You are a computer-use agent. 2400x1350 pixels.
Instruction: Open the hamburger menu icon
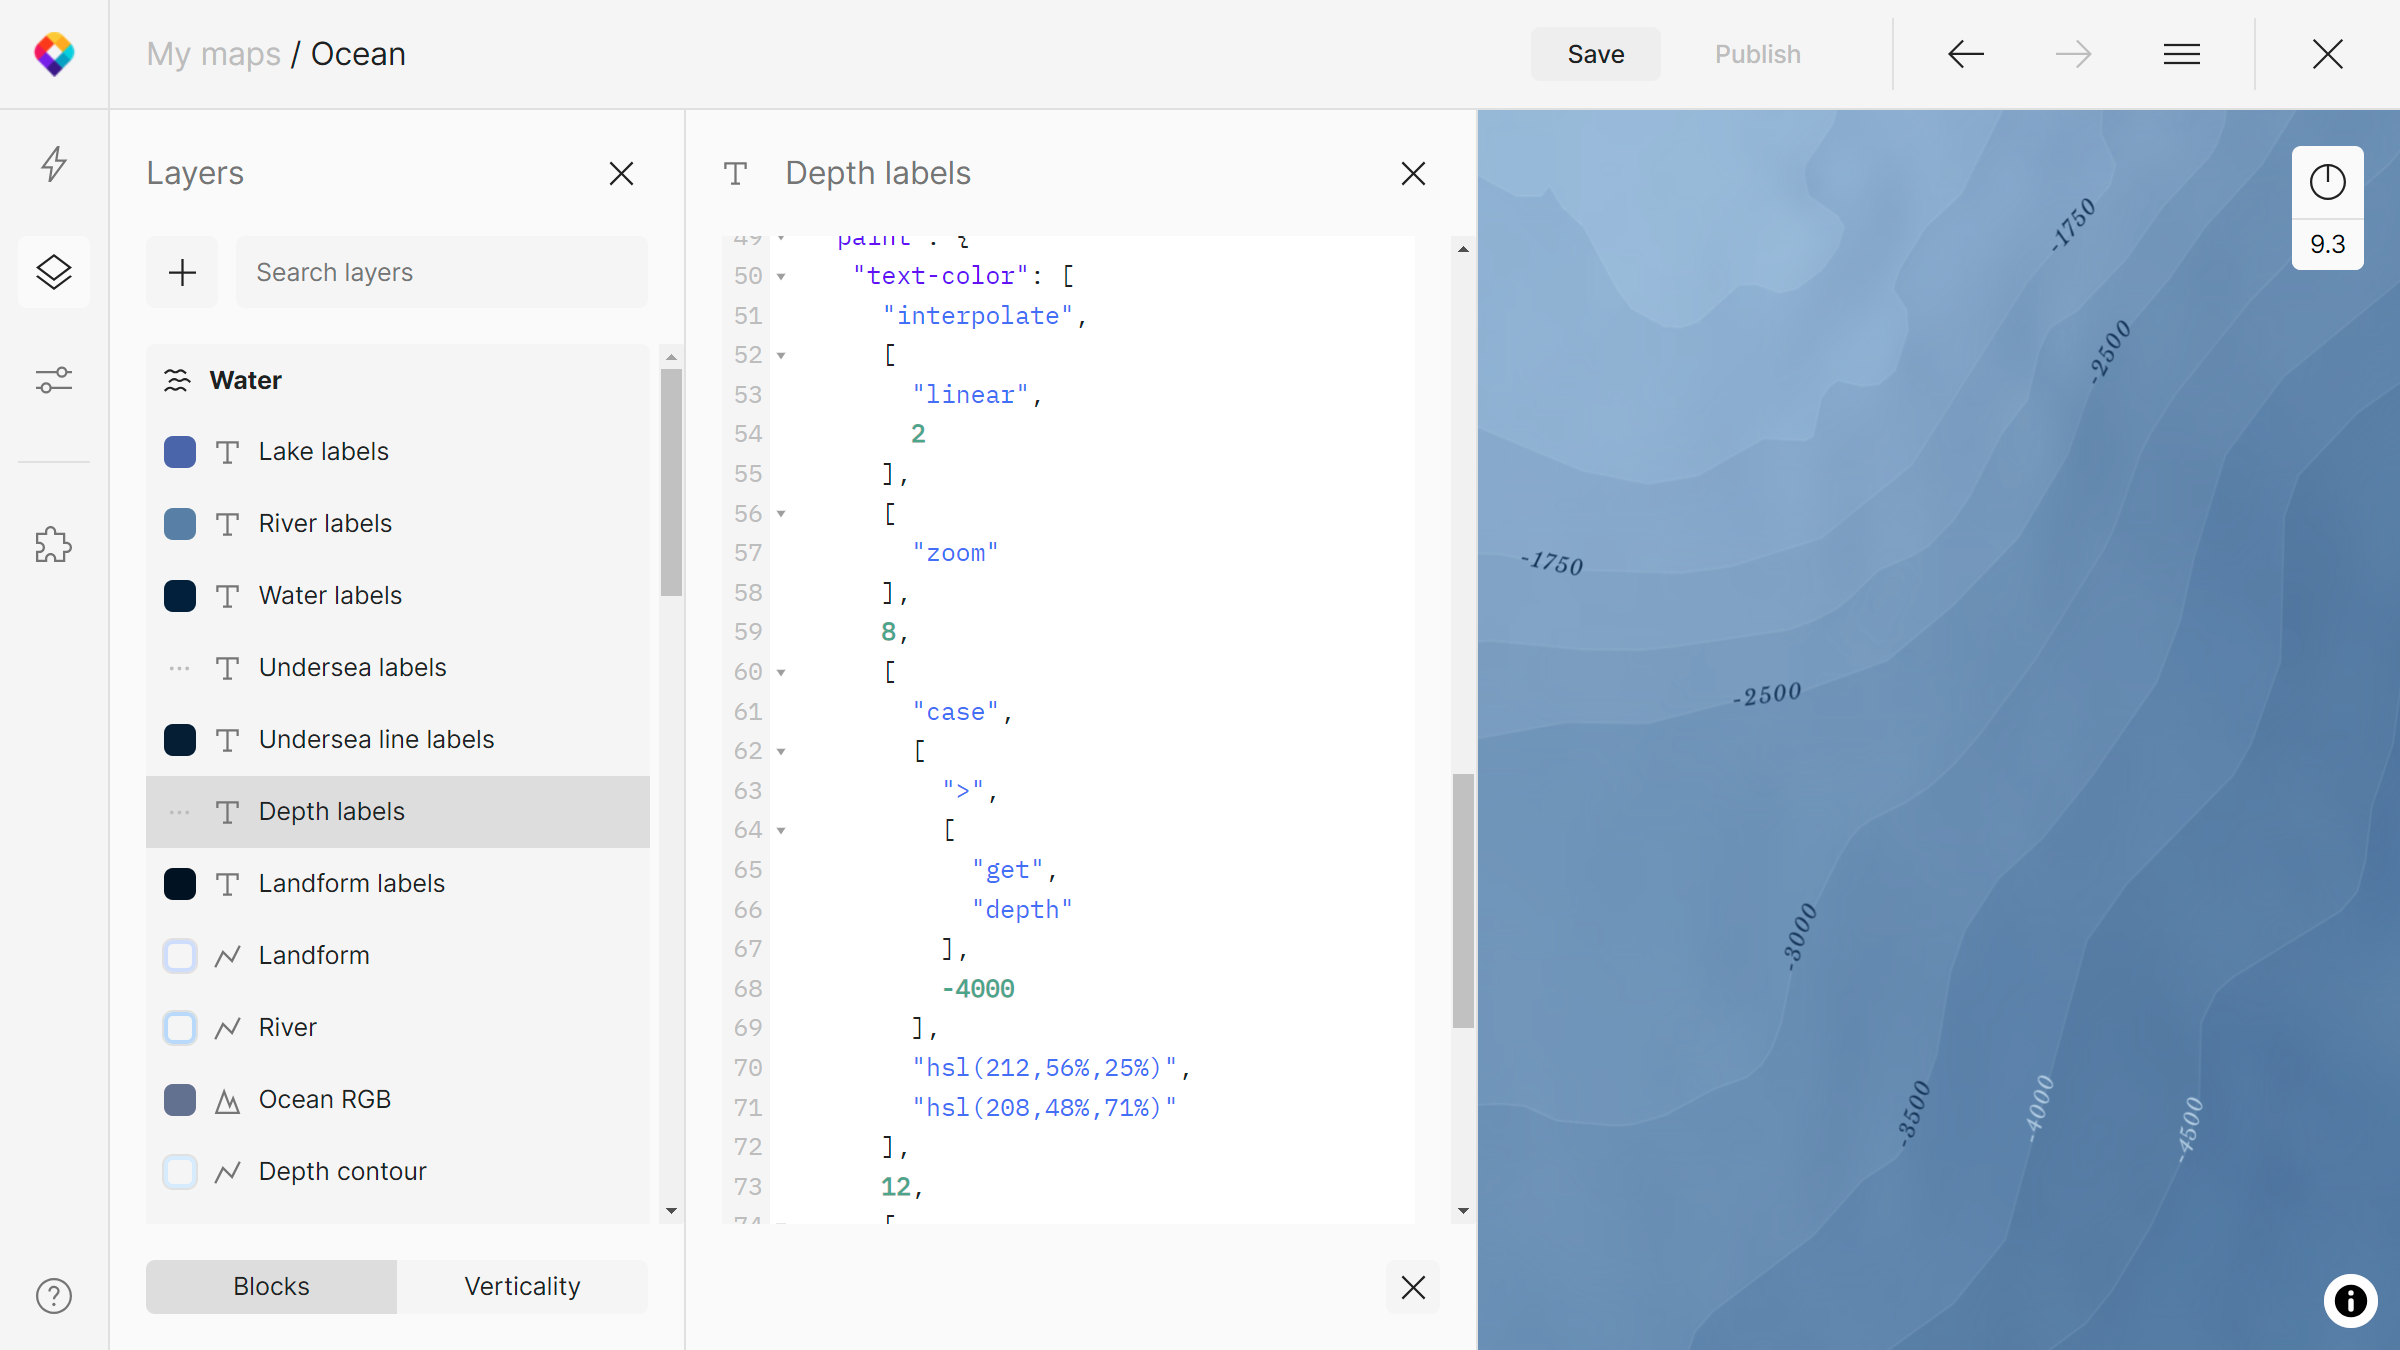[2182, 54]
